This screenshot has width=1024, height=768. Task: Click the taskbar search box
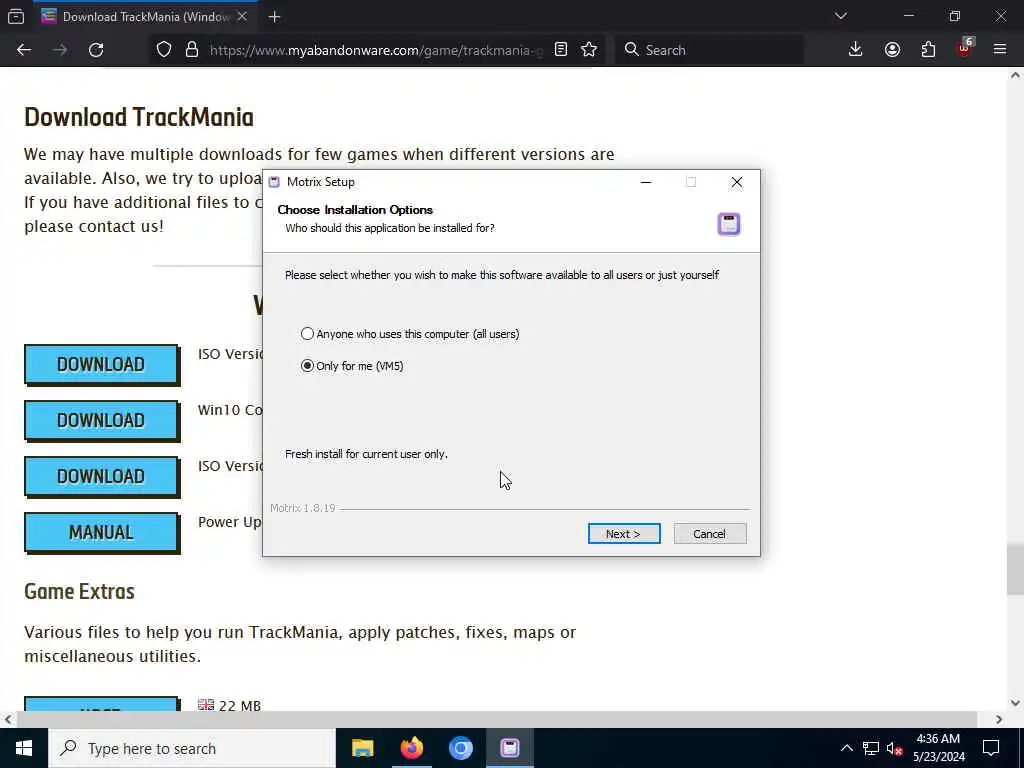point(192,748)
